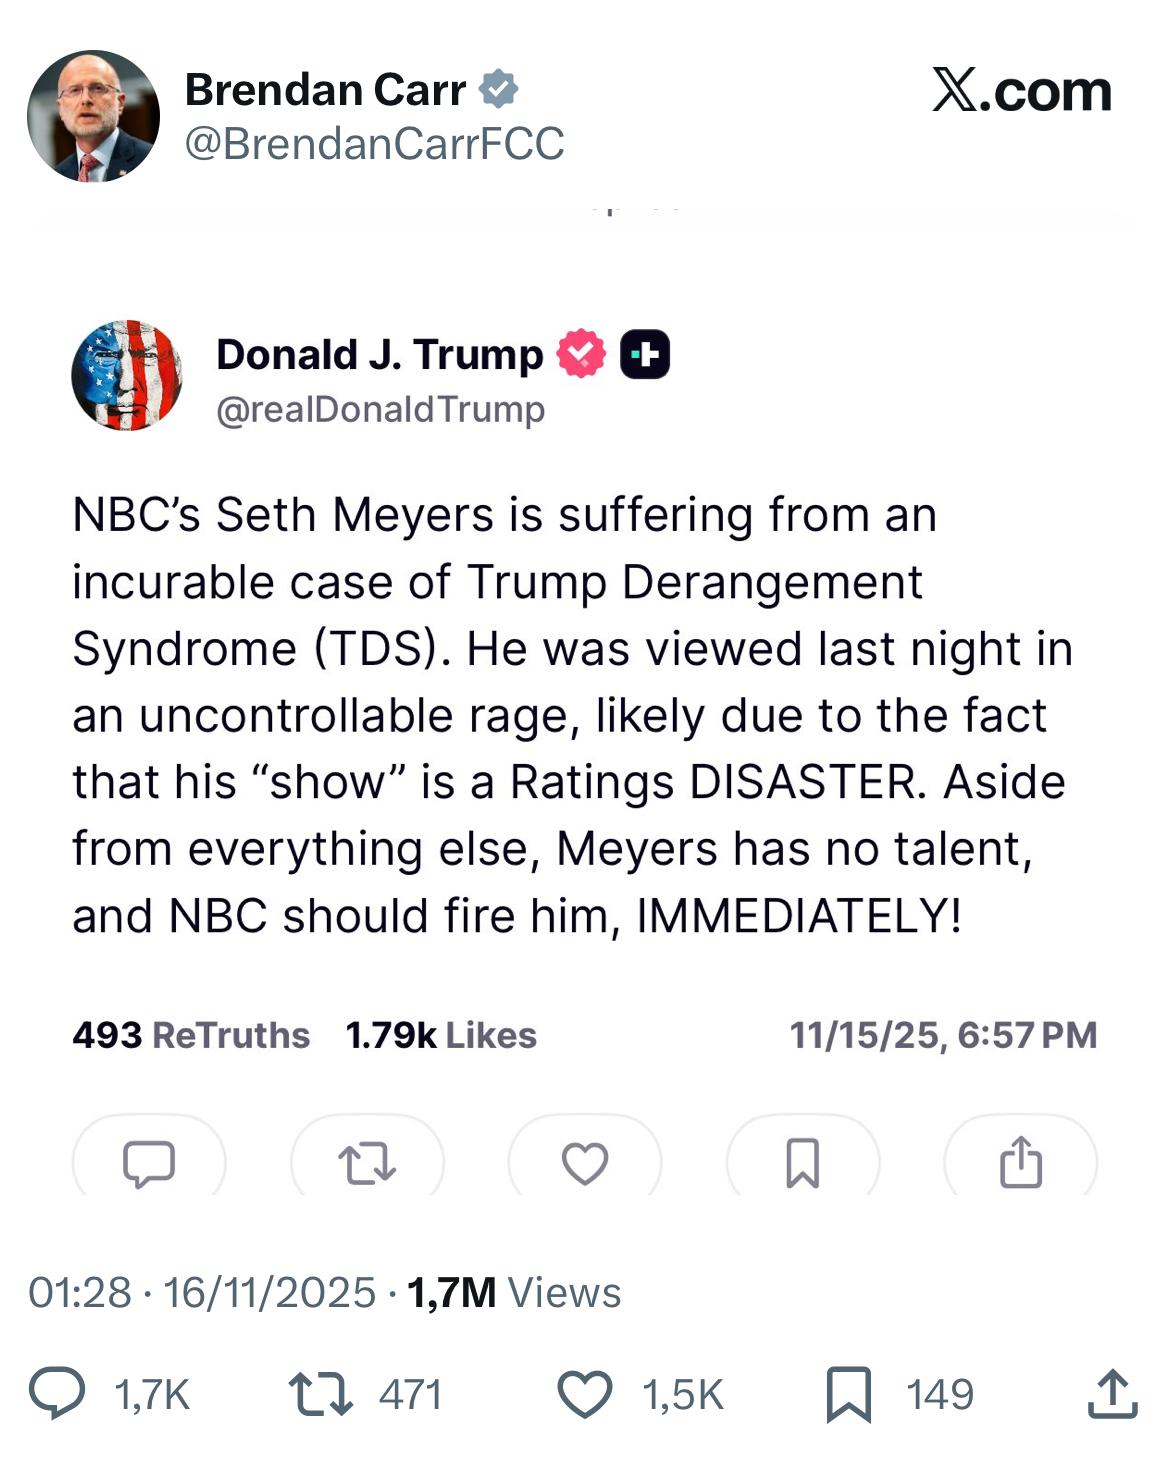Toggle the embedded post's bookmark icon
This screenshot has width=1170, height=1471.
[803, 1163]
